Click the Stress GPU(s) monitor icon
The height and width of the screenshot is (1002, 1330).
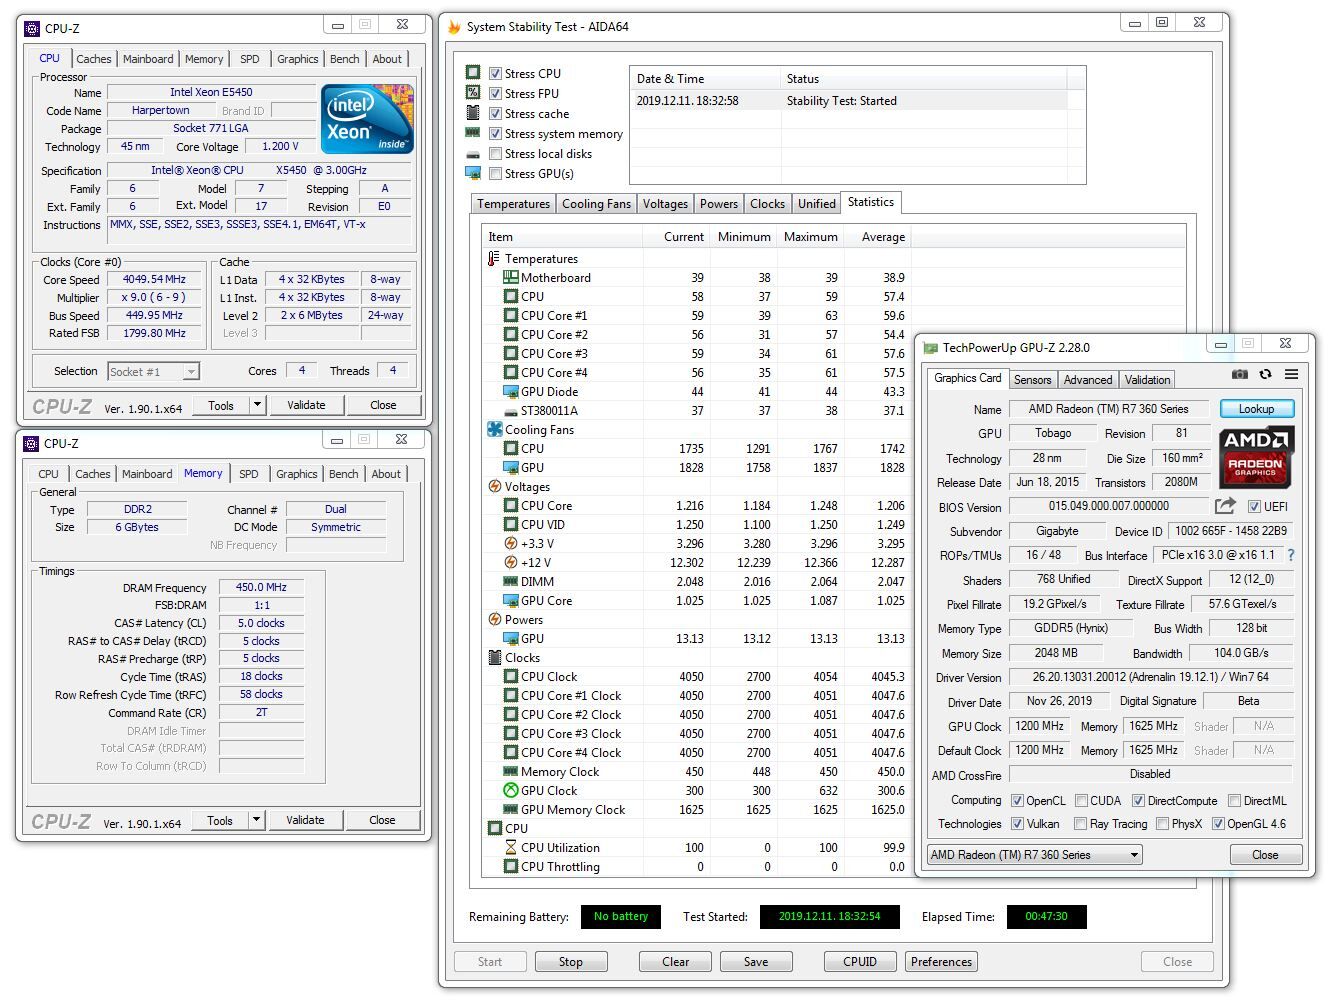pos(473,174)
